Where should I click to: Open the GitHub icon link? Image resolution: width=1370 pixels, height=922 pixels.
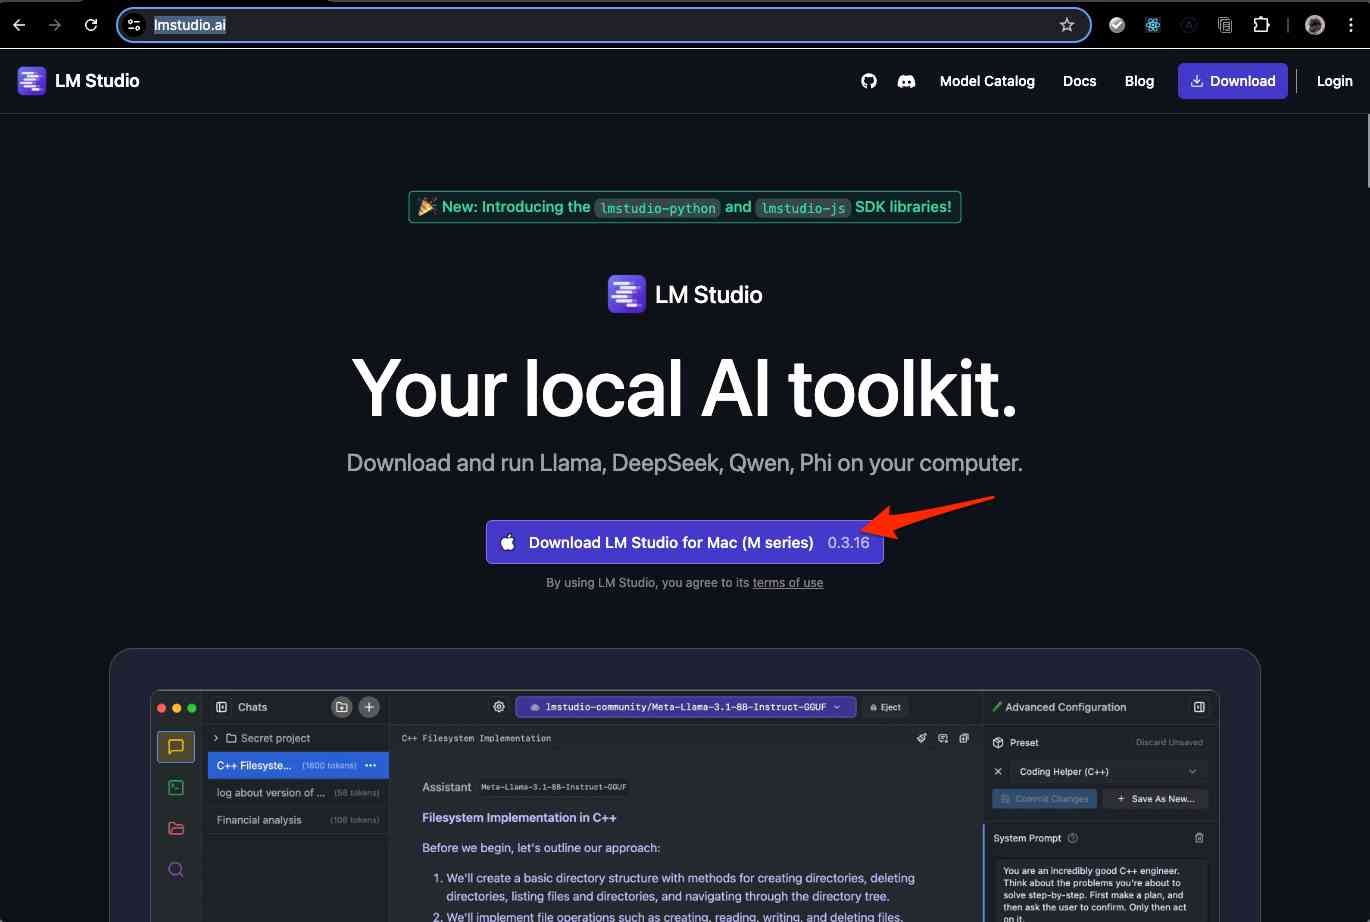pos(868,81)
